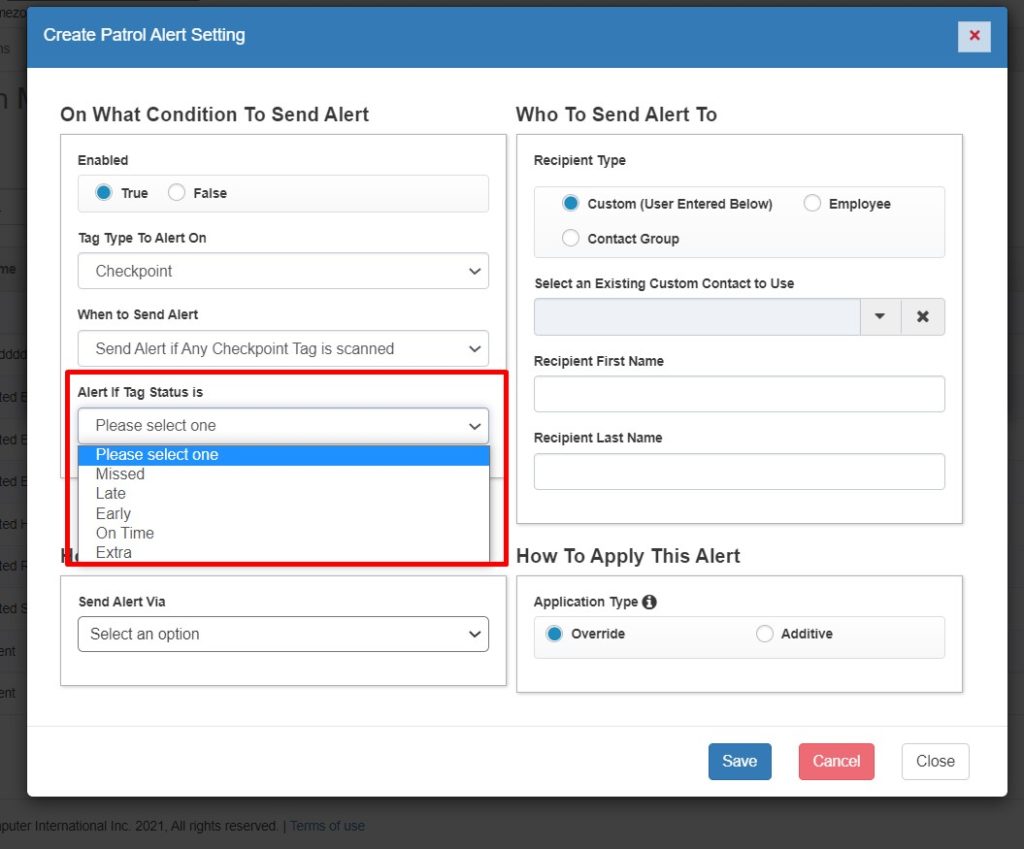The height and width of the screenshot is (849, 1024).
Task: Click the Save button
Action: [x=739, y=761]
